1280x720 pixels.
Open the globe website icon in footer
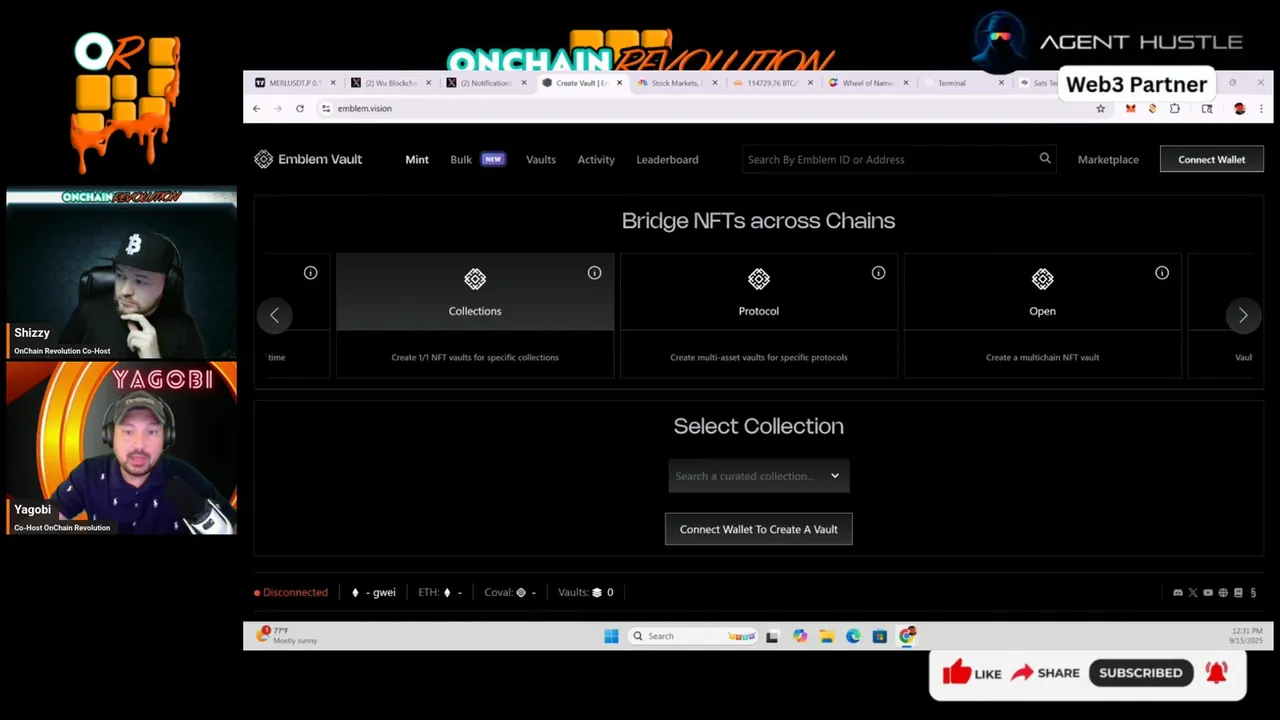point(1223,593)
